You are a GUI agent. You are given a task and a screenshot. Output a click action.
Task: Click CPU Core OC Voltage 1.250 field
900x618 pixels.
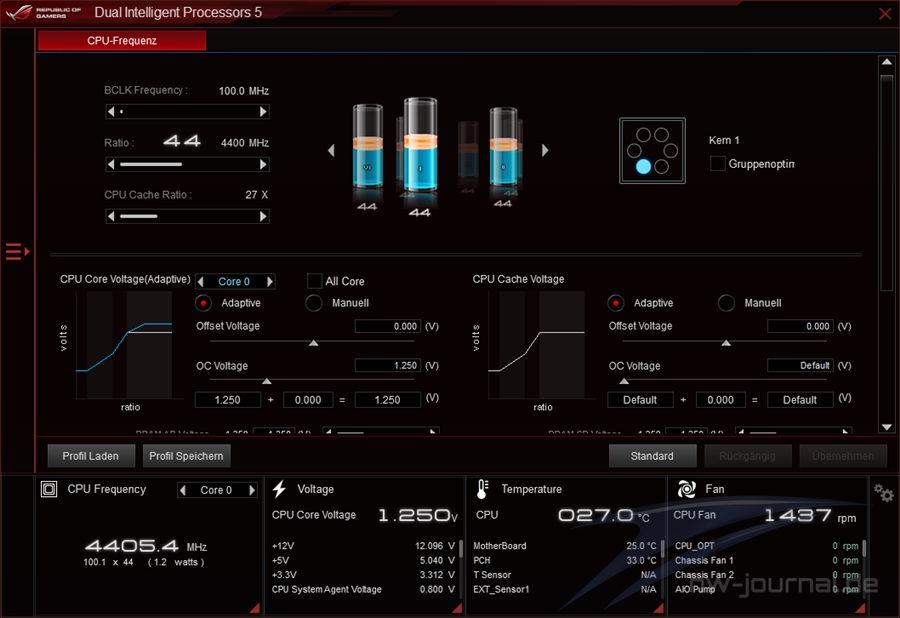click(387, 366)
